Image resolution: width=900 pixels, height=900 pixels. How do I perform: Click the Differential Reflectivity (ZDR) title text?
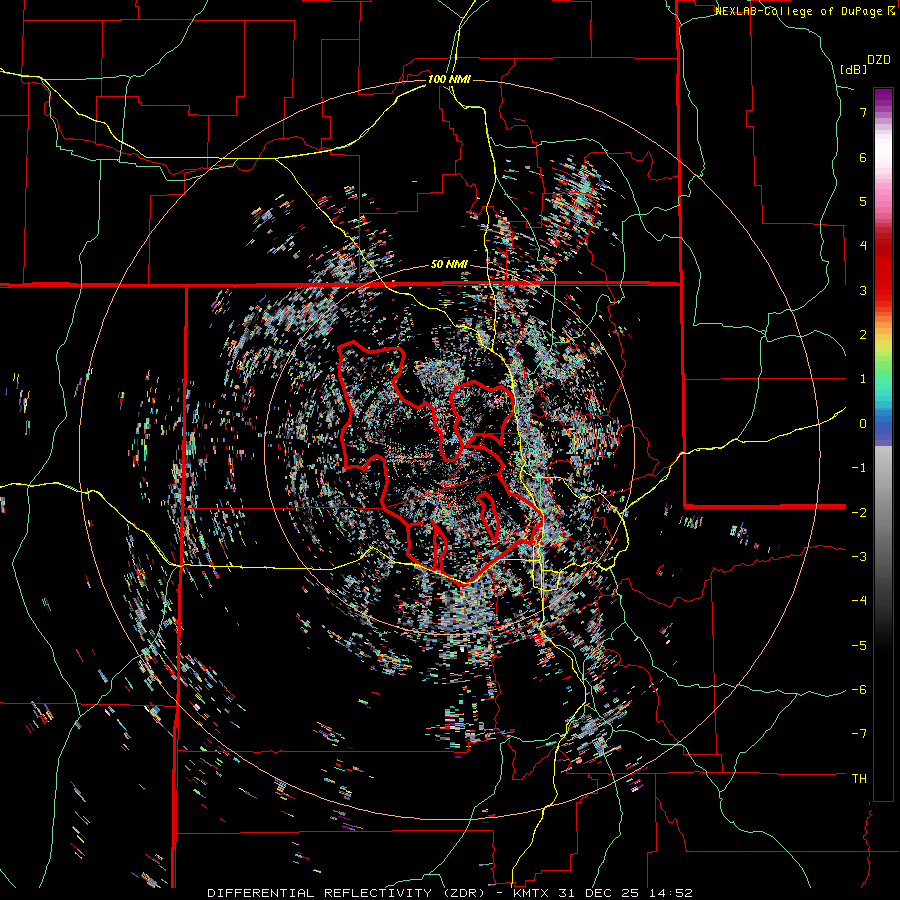(347, 893)
